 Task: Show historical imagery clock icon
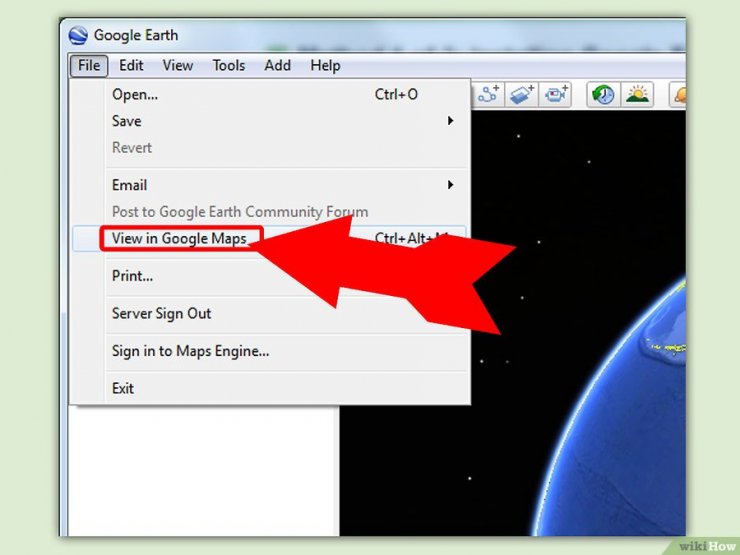click(x=603, y=94)
